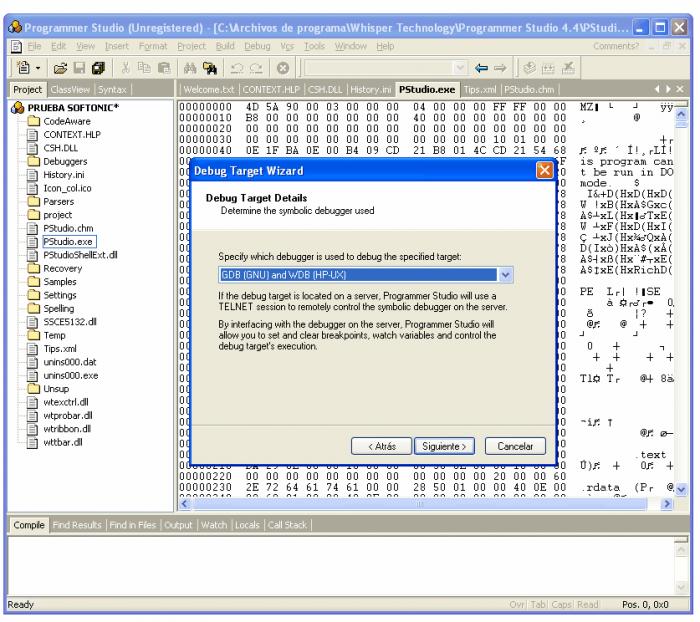Select the PStudioShellExt.dll file
The image size is (700, 622).
80,255
